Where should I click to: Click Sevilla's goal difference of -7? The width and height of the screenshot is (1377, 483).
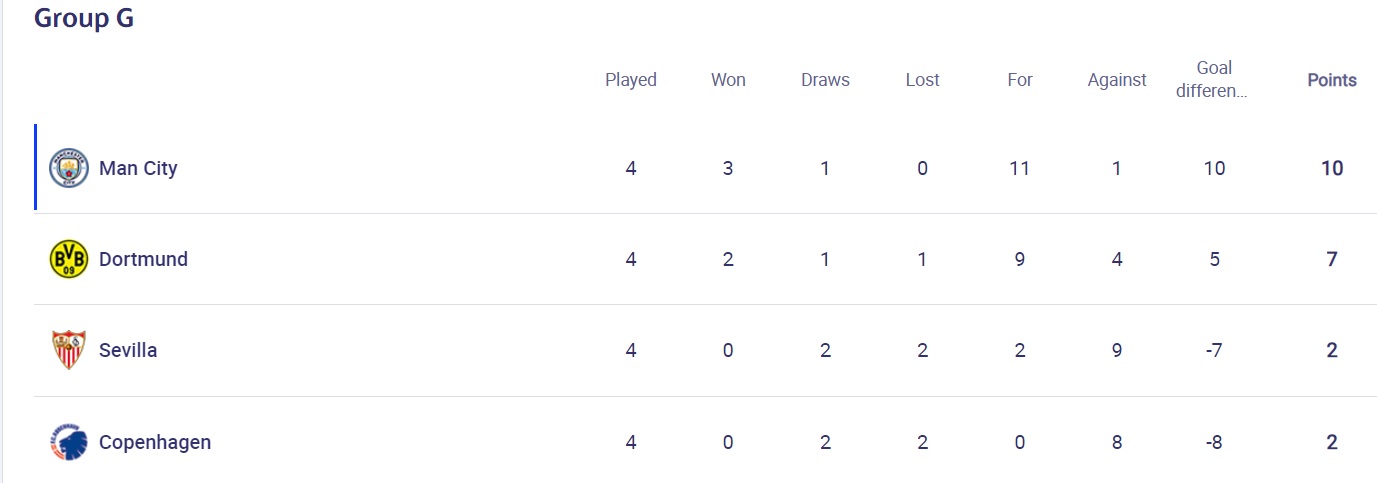pos(1214,350)
